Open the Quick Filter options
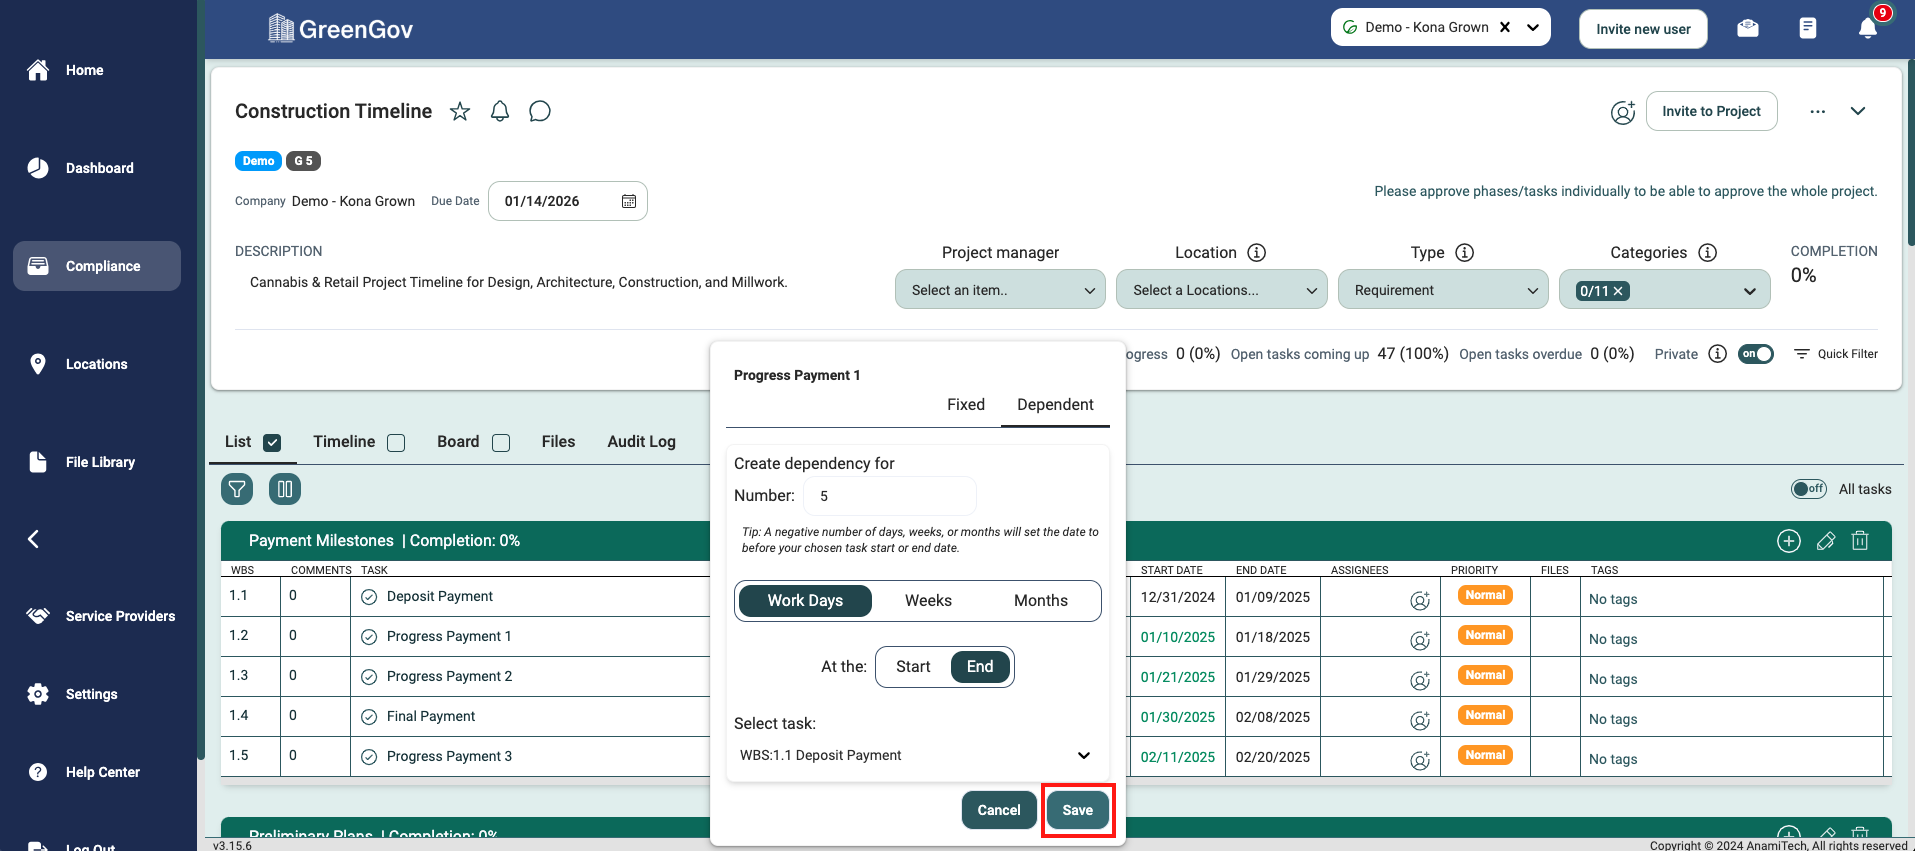This screenshot has height=851, width=1915. click(1836, 354)
